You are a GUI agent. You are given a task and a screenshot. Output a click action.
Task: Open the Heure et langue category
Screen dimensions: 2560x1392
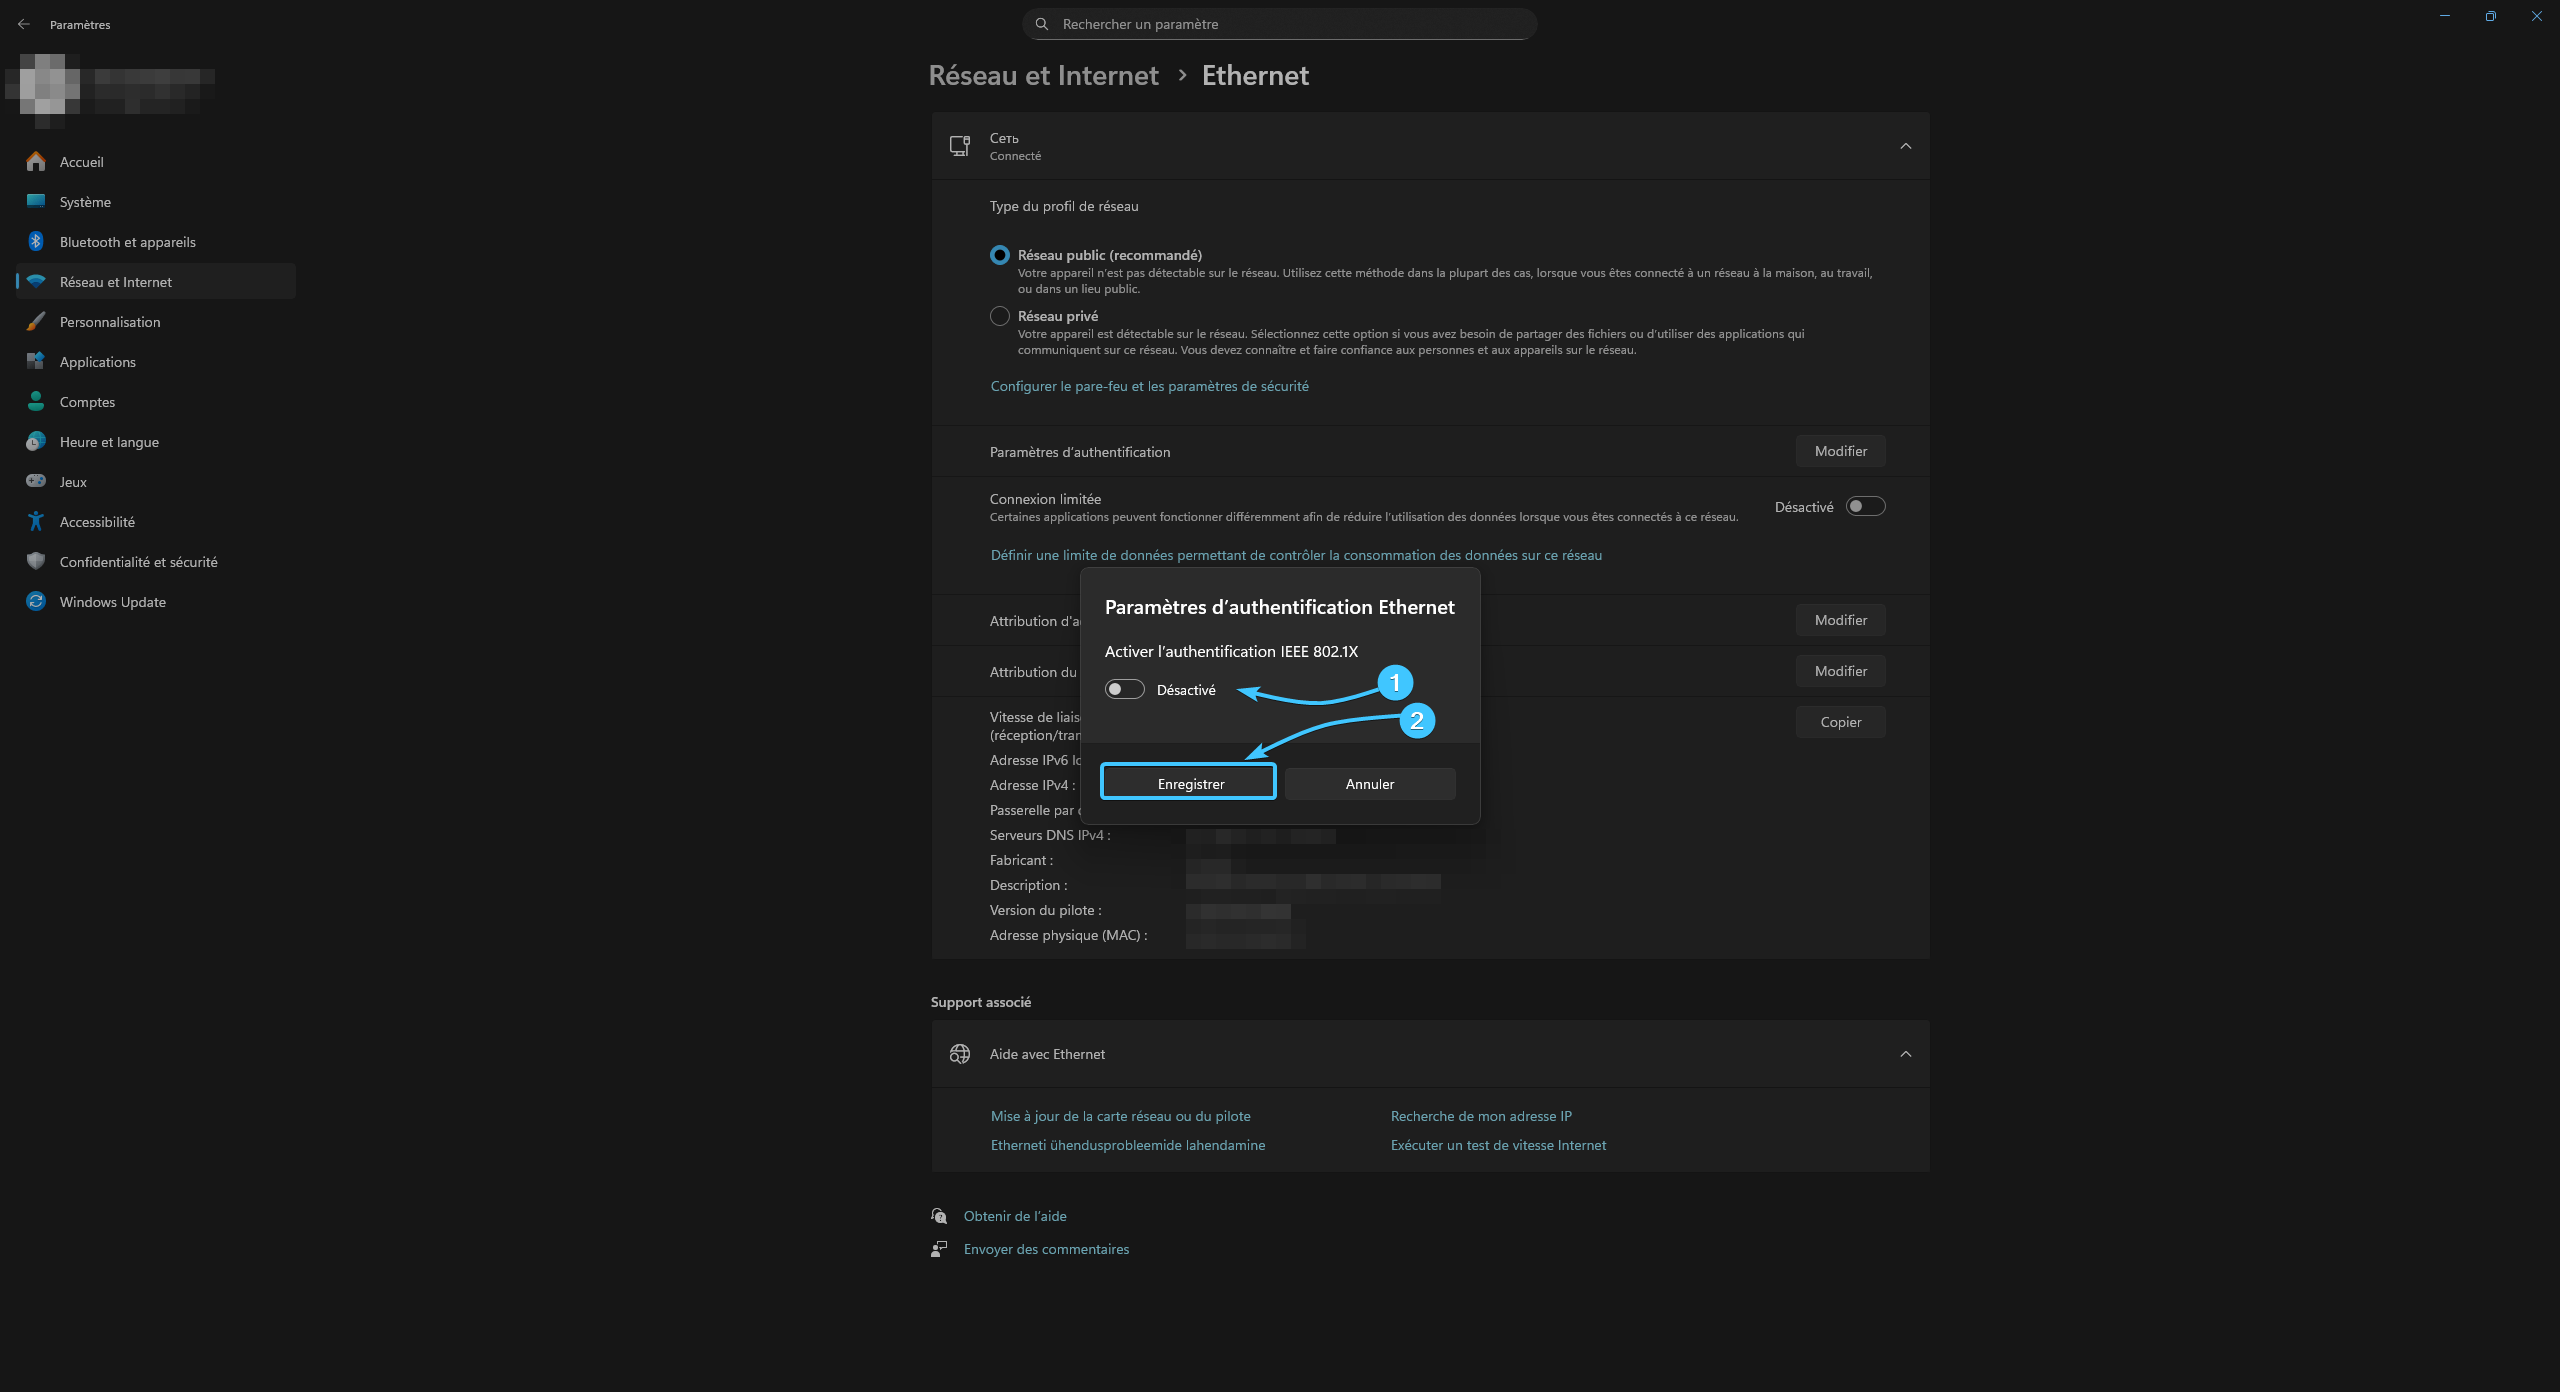(x=109, y=442)
